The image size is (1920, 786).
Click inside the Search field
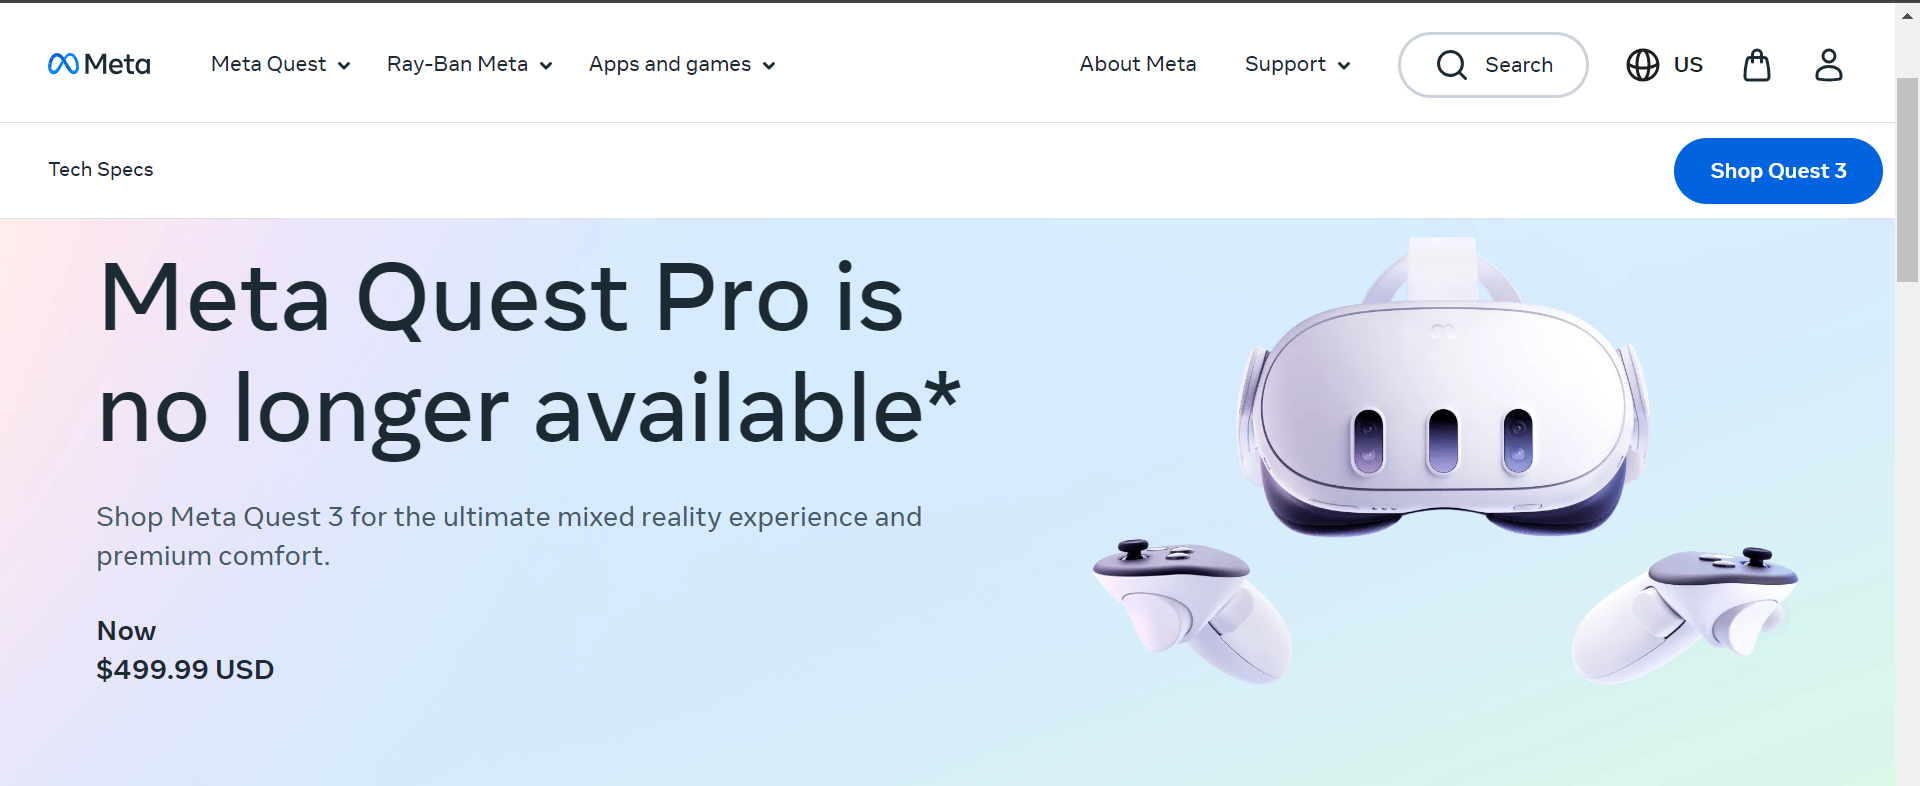[x=1493, y=65]
